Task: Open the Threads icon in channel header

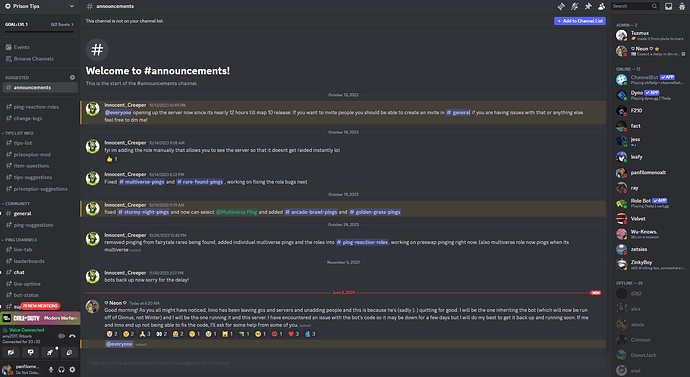Action: 561,6
